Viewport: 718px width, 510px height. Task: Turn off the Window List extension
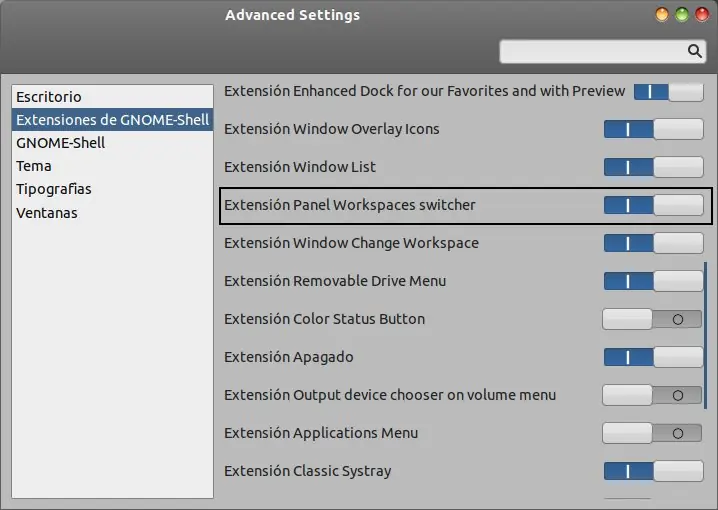pyautogui.click(x=653, y=167)
